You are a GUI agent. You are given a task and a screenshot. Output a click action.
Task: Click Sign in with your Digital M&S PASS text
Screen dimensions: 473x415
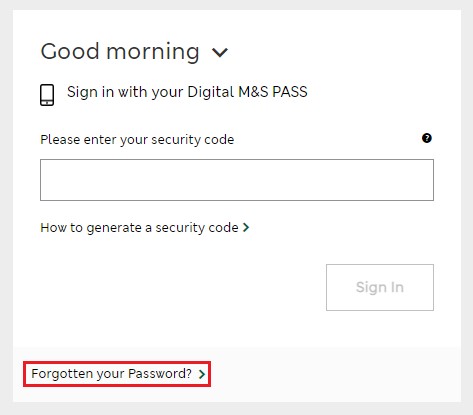coord(187,92)
